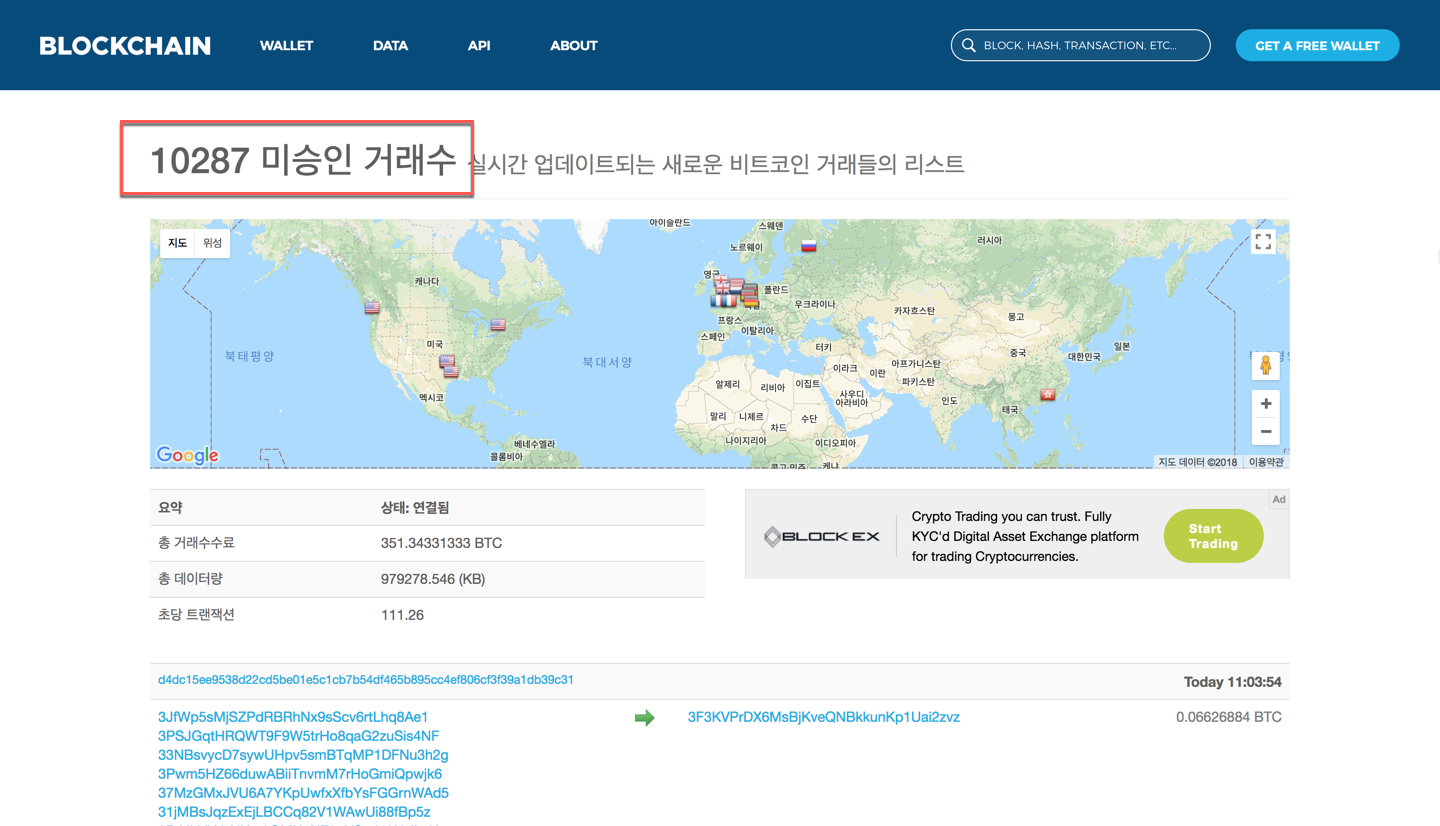Open the 이용약관 terms link on the map

[x=1266, y=462]
